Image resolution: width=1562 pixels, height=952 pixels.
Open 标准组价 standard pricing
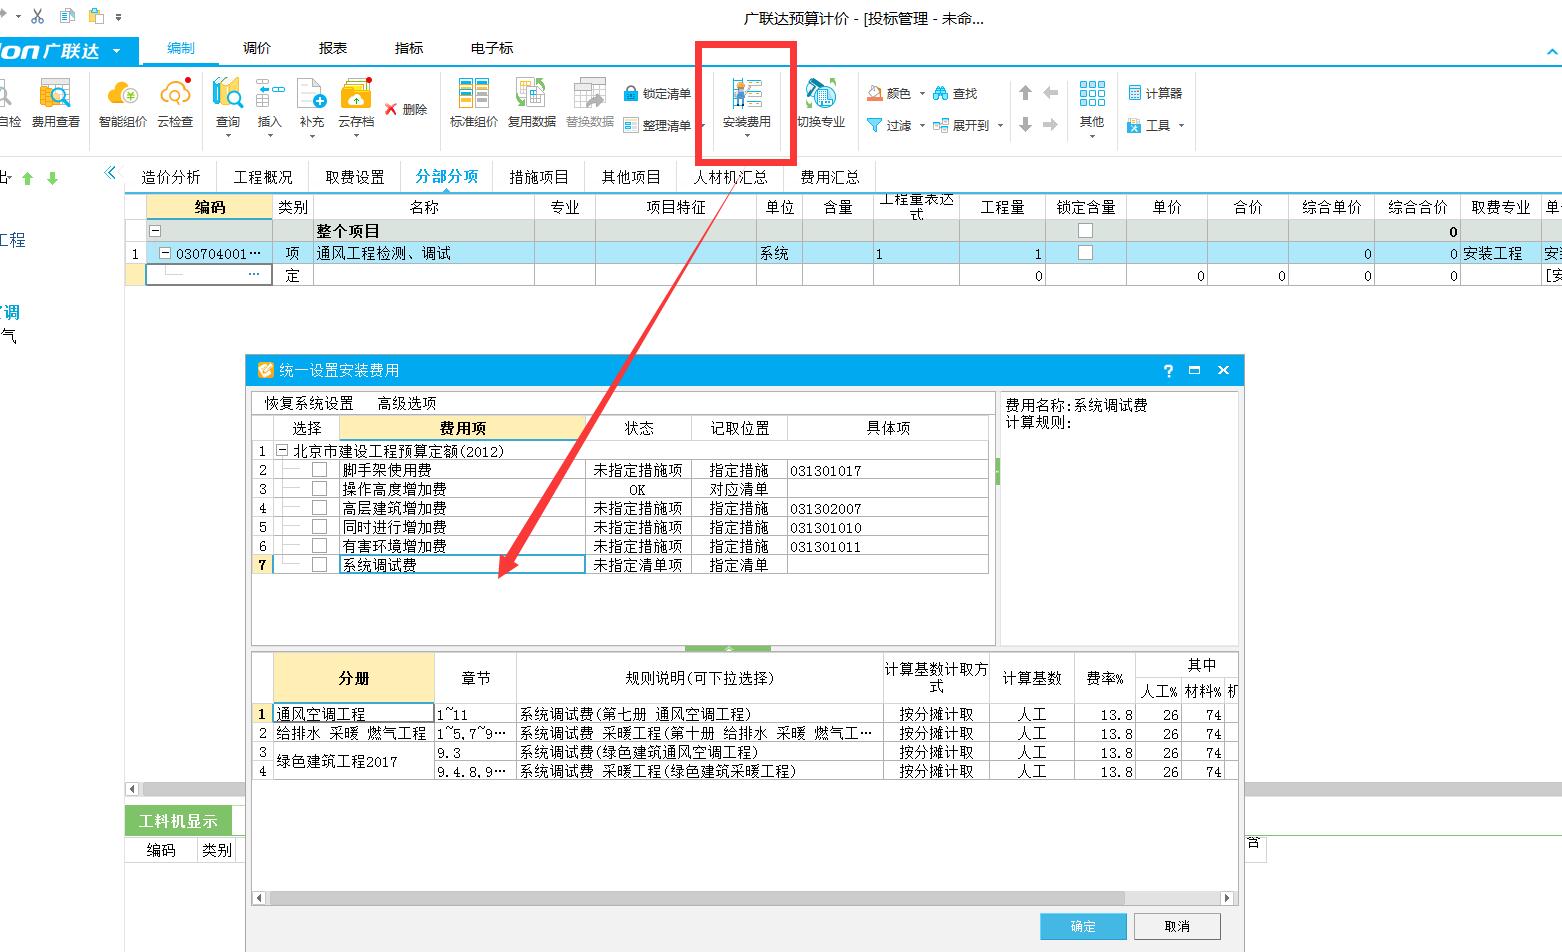[x=474, y=103]
